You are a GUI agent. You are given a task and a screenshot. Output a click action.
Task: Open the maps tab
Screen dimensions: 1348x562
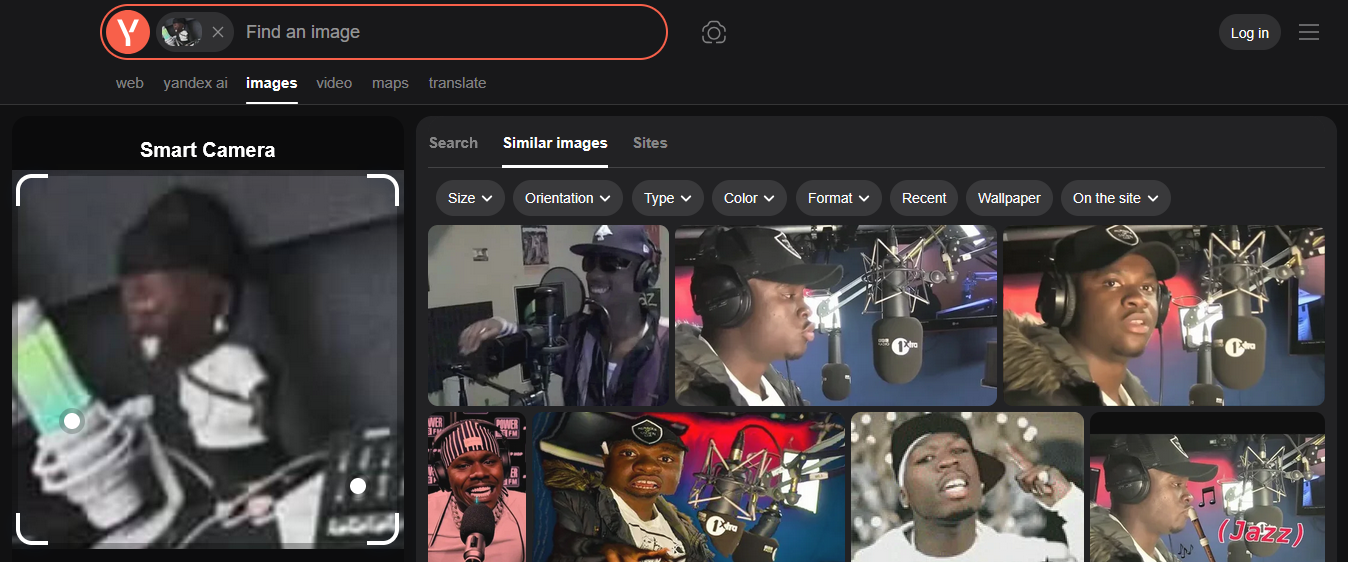coord(390,83)
